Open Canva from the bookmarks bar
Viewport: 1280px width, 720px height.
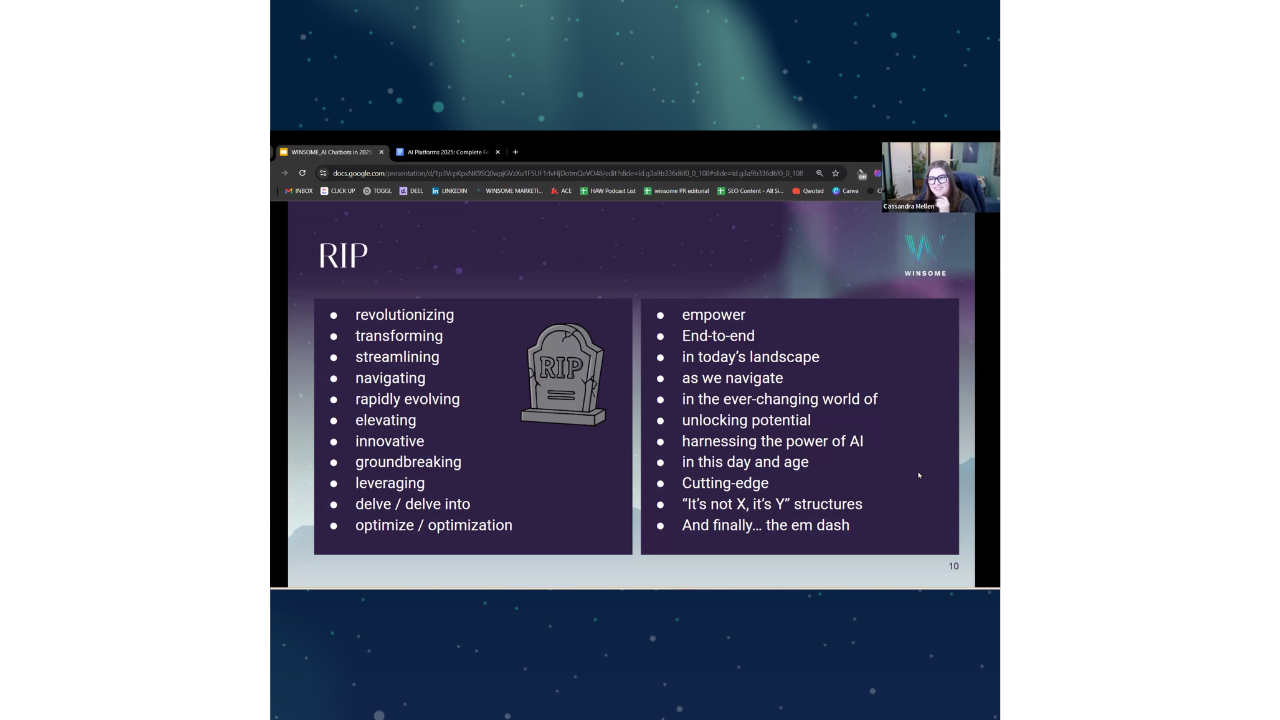click(x=848, y=190)
